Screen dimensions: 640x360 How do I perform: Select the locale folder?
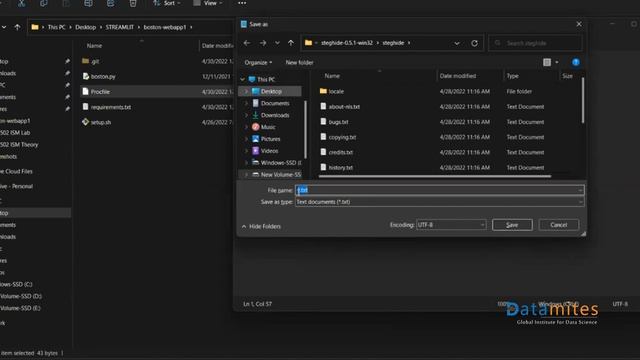pyautogui.click(x=336, y=91)
